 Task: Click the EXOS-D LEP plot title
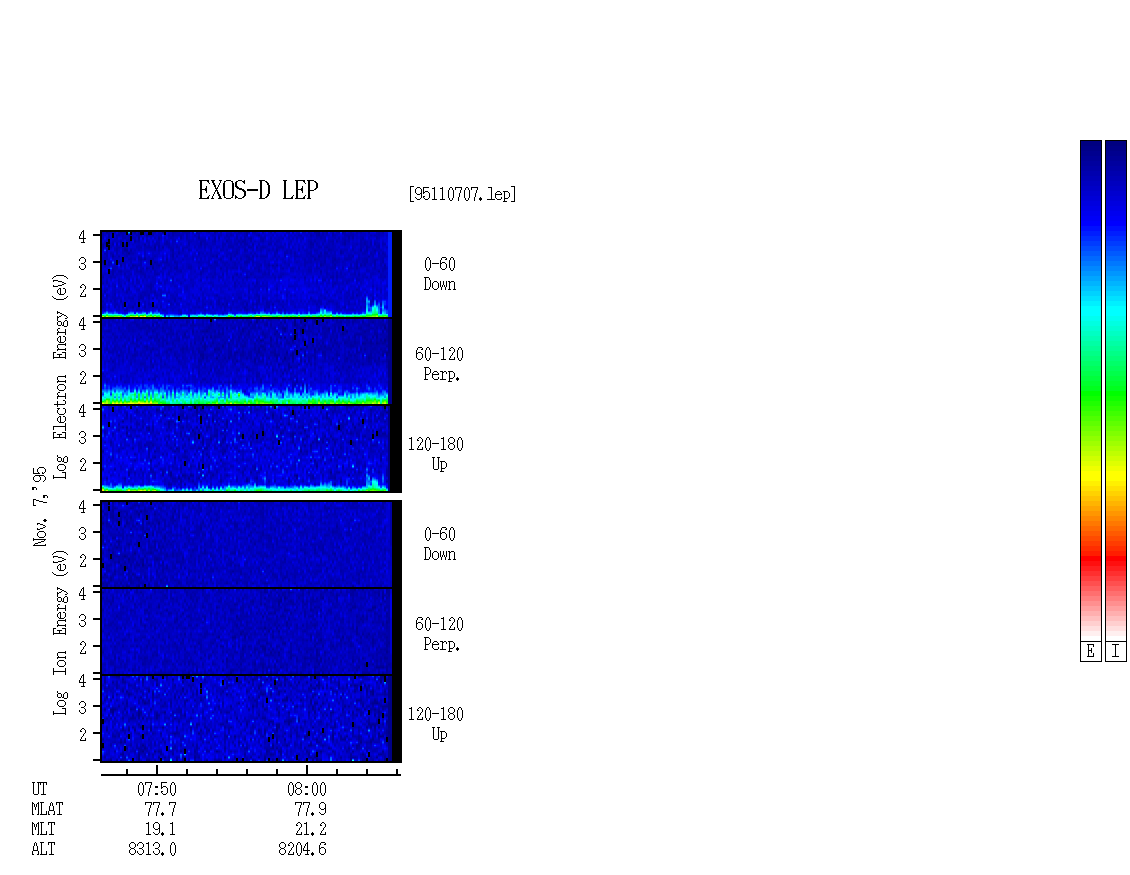[x=258, y=190]
